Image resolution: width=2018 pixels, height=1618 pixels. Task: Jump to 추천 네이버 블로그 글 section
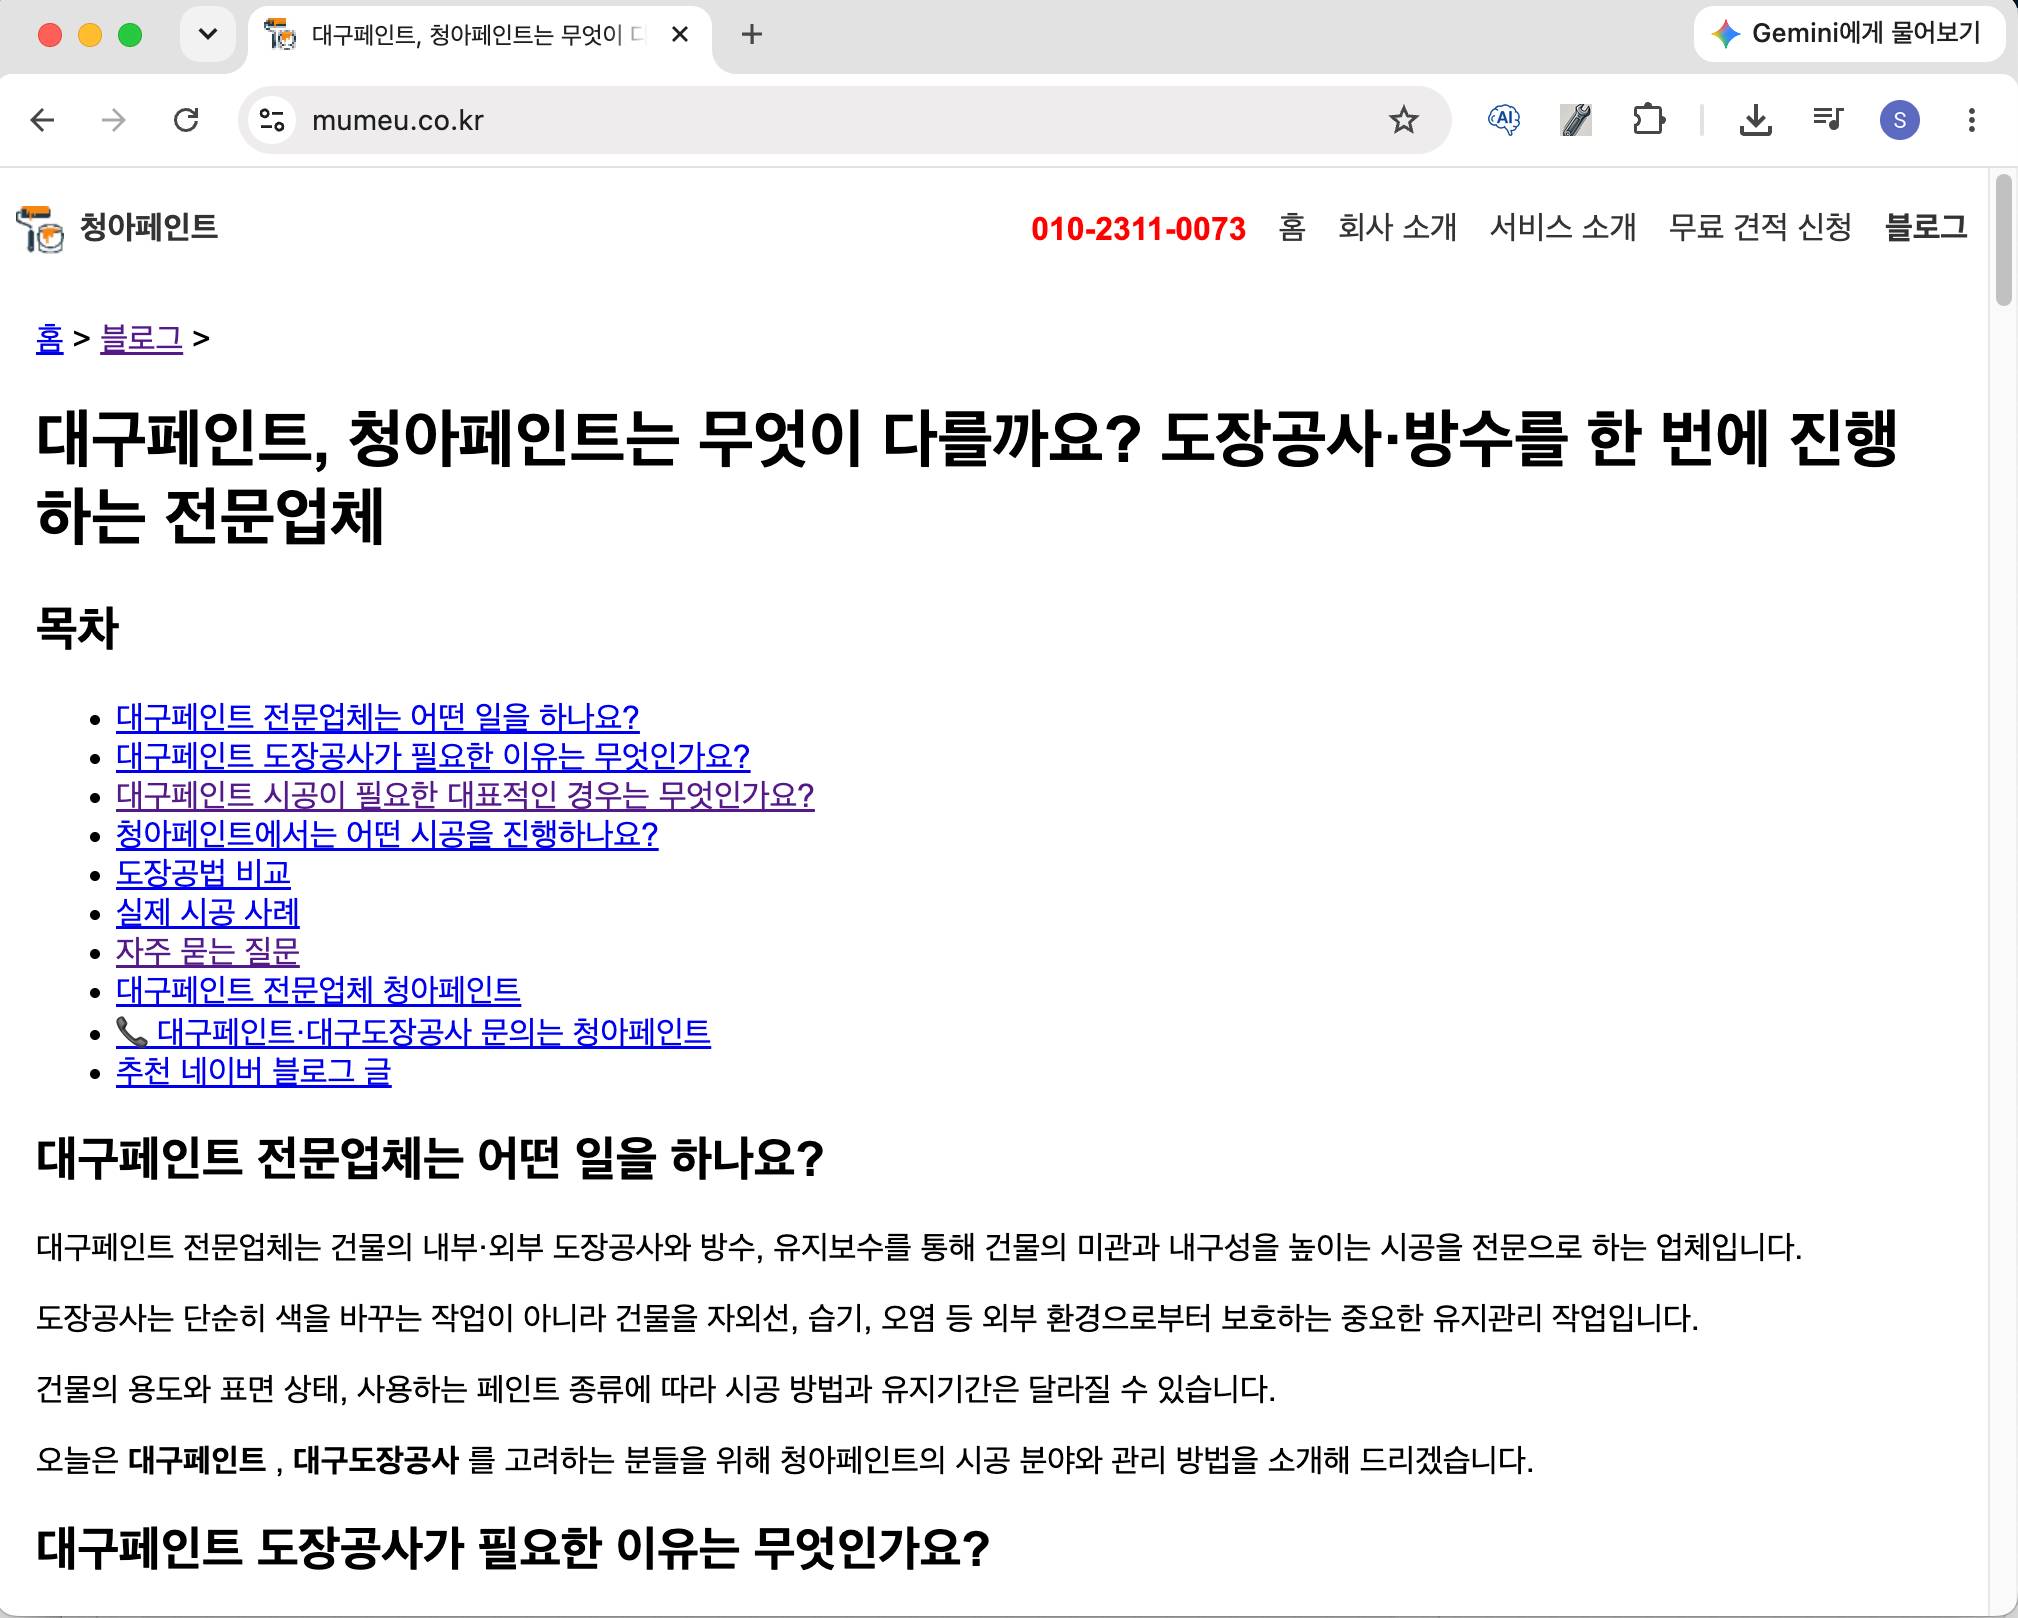tap(253, 1071)
